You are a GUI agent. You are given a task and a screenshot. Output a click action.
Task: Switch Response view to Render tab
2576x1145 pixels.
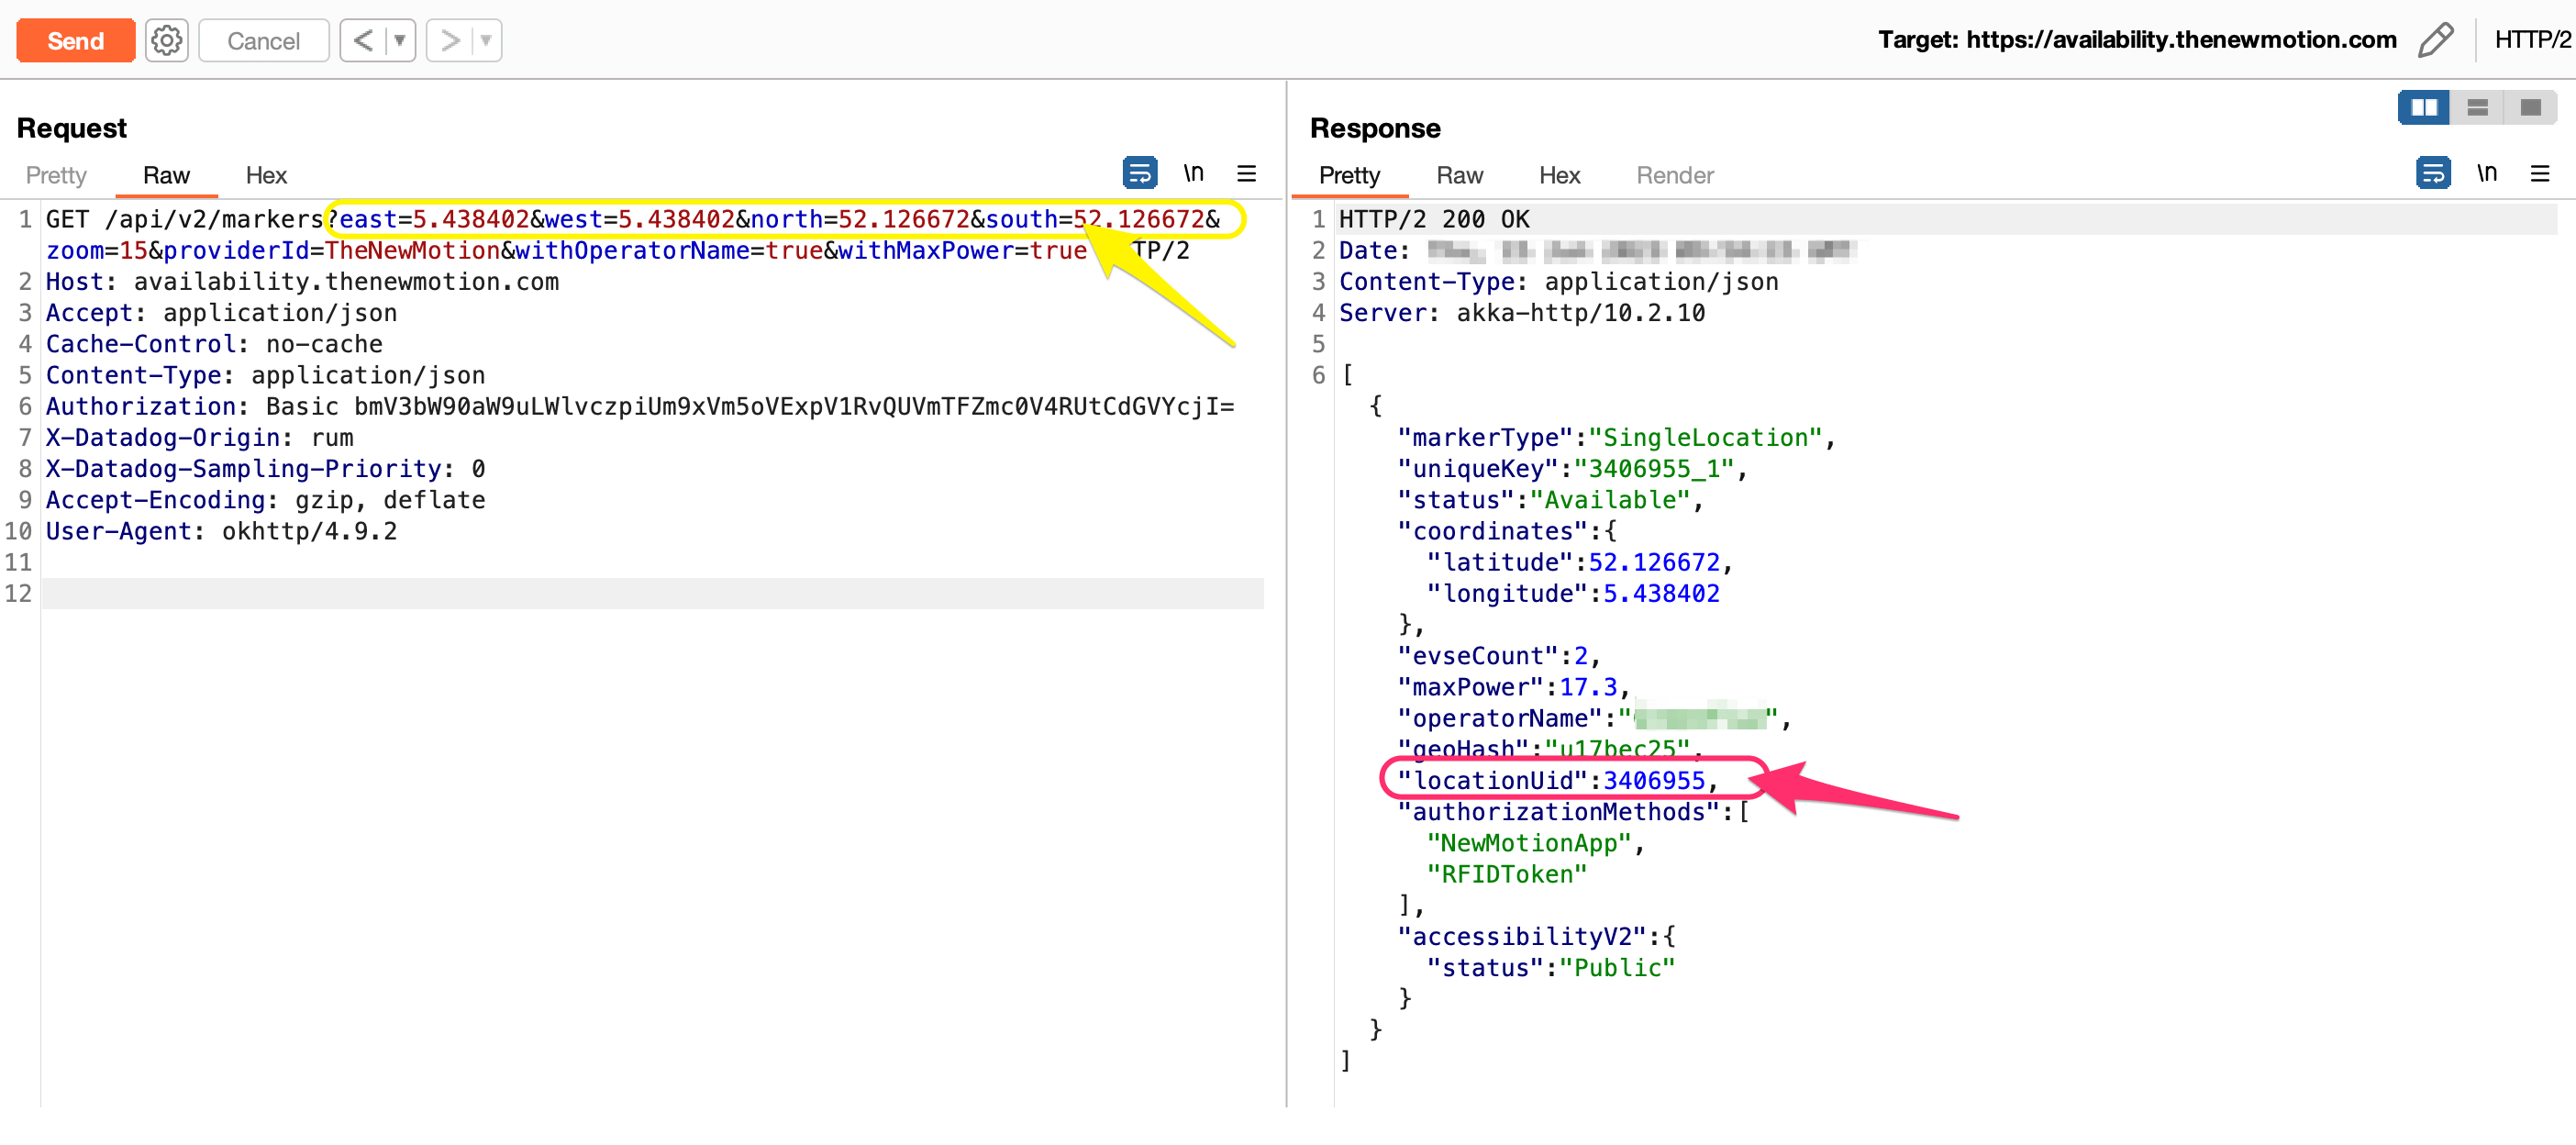tap(1674, 175)
